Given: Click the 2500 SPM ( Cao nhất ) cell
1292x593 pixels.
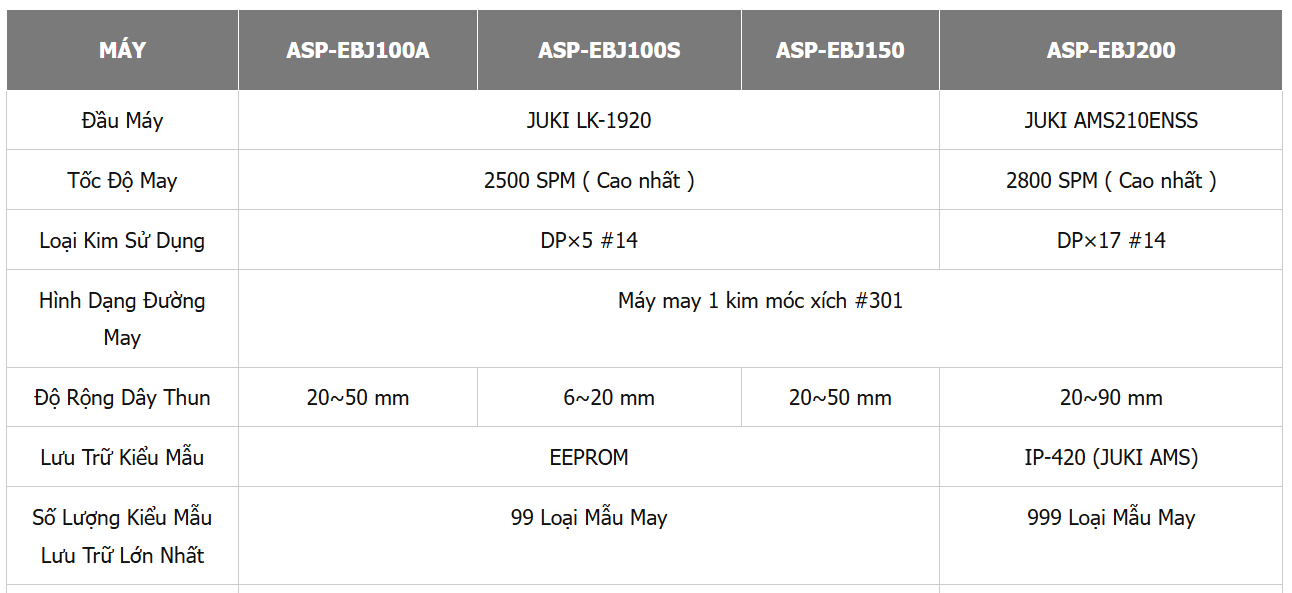Looking at the screenshot, I should coord(589,180).
